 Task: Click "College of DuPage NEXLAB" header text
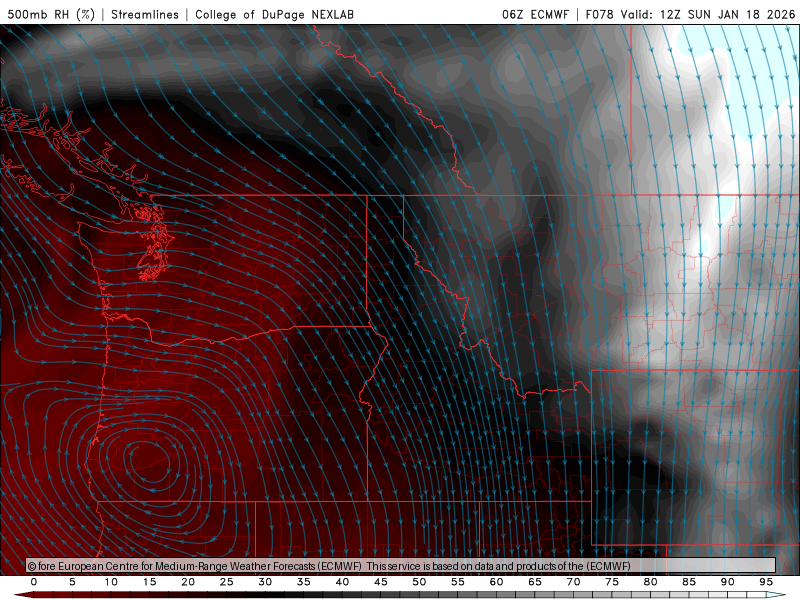tap(274, 14)
